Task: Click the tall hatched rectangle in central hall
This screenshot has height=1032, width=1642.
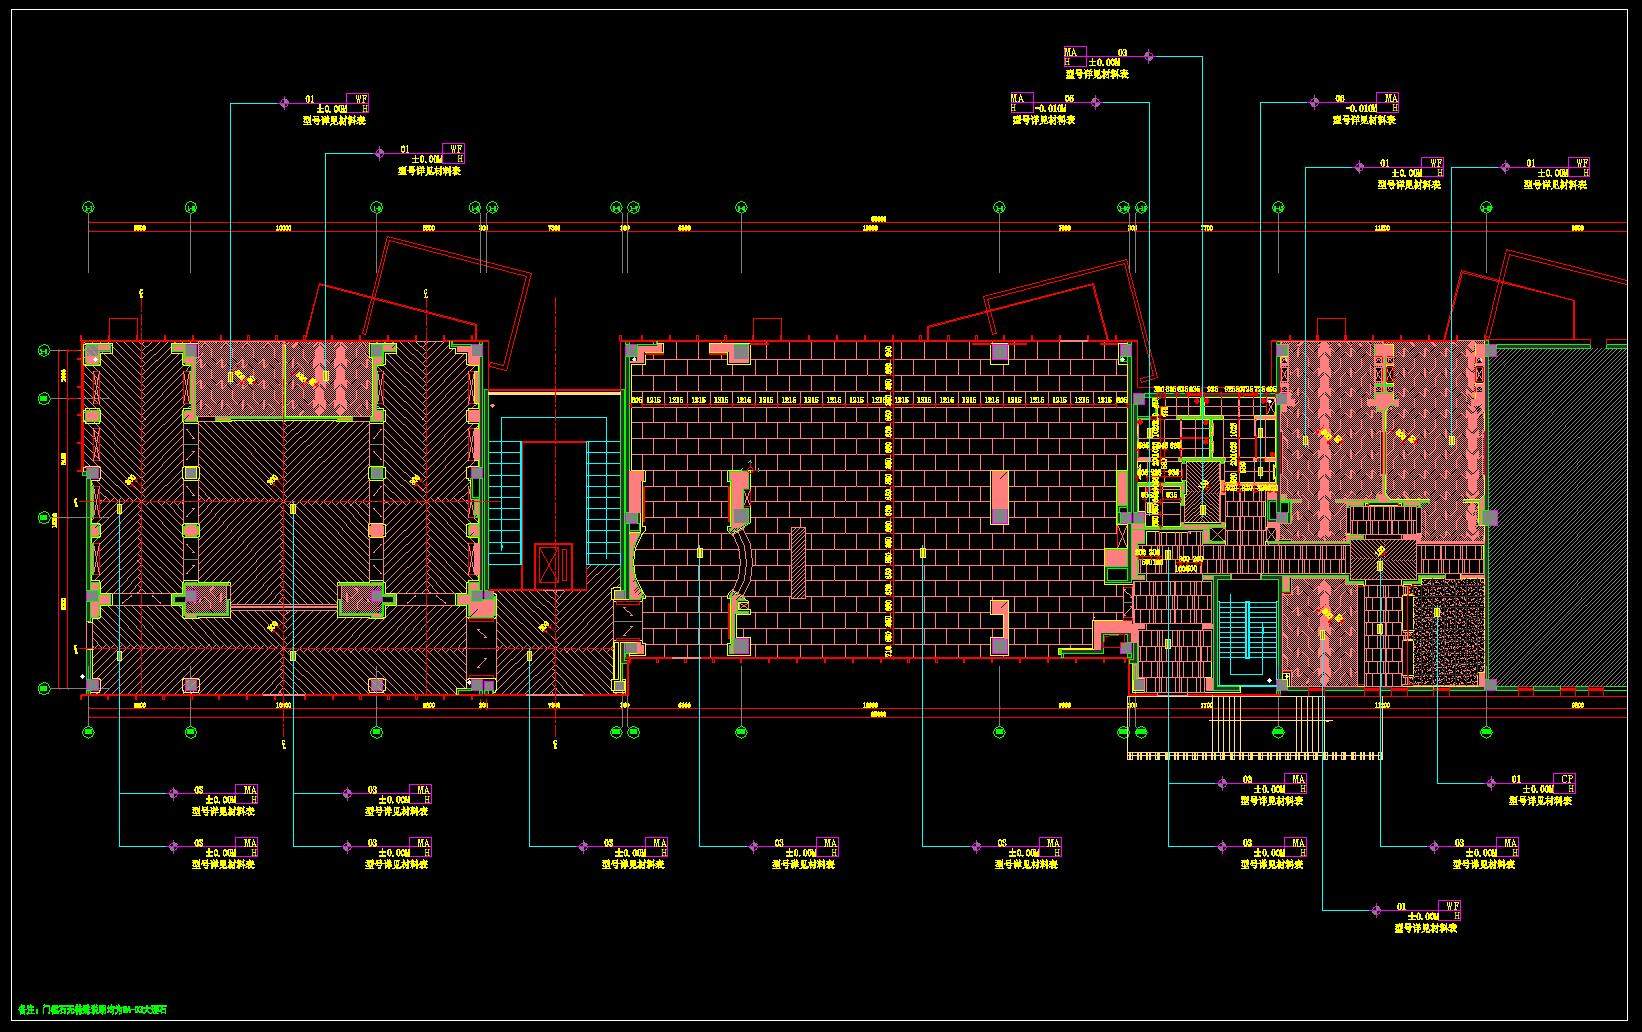Action: pos(797,562)
